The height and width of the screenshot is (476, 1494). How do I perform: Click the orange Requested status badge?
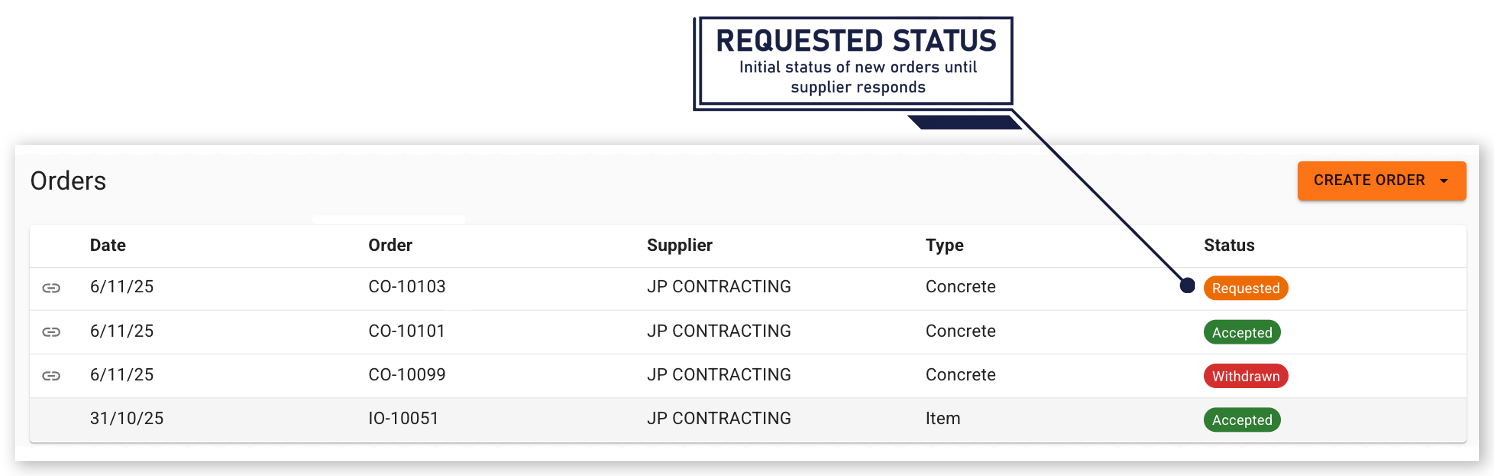point(1245,288)
